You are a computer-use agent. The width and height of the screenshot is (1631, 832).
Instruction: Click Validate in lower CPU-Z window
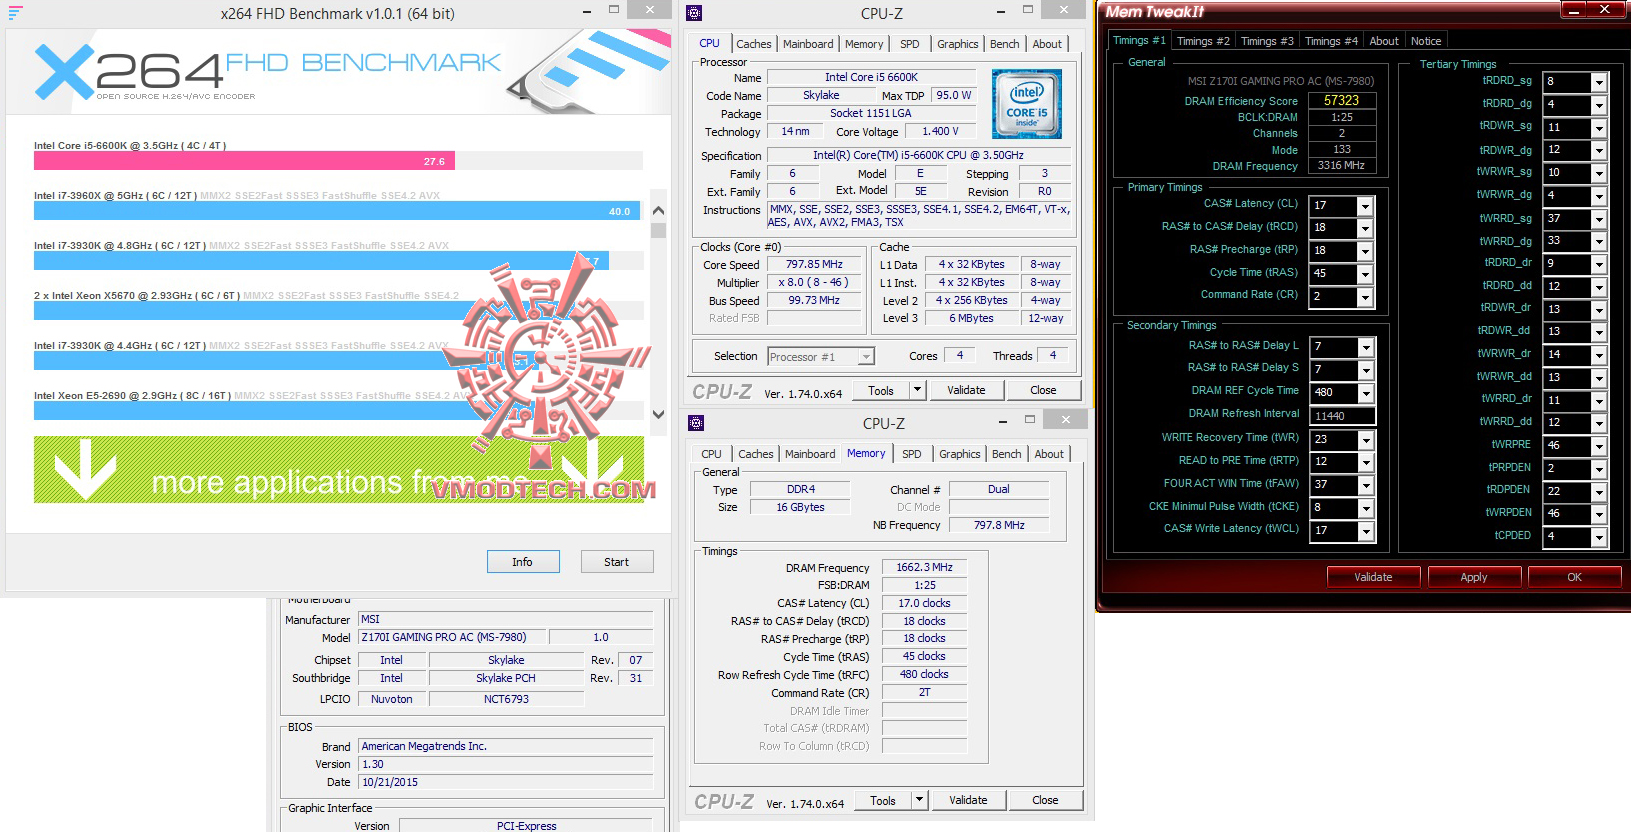969,801
